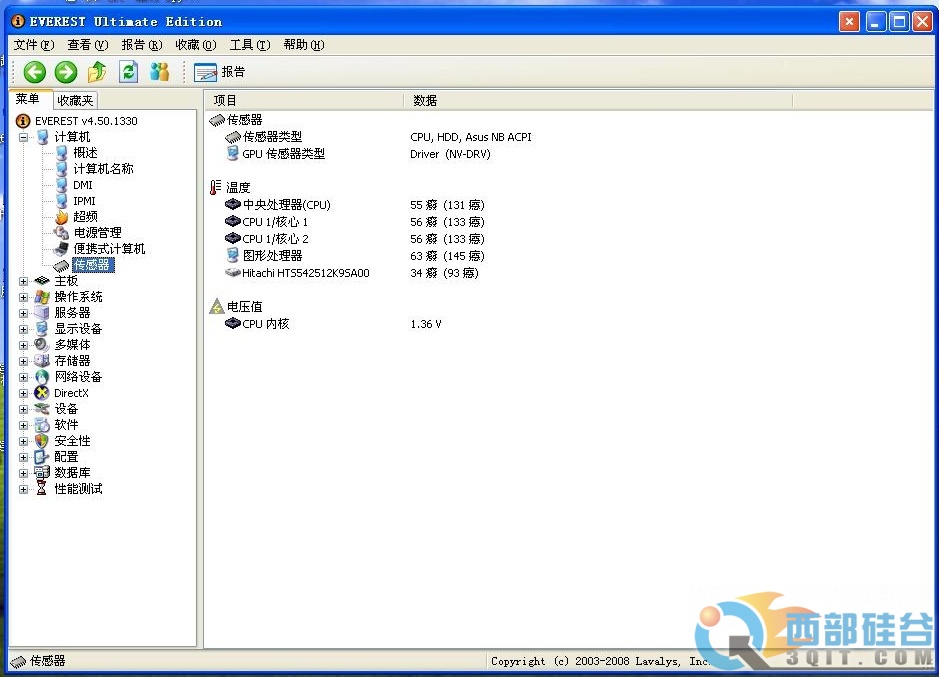The image size is (939, 677).
Task: Select the highlighted 传感器 tree item
Action: point(92,265)
